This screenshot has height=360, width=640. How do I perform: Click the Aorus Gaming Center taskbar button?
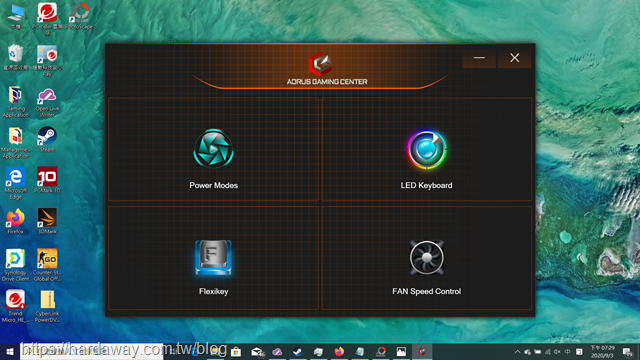coord(422,351)
